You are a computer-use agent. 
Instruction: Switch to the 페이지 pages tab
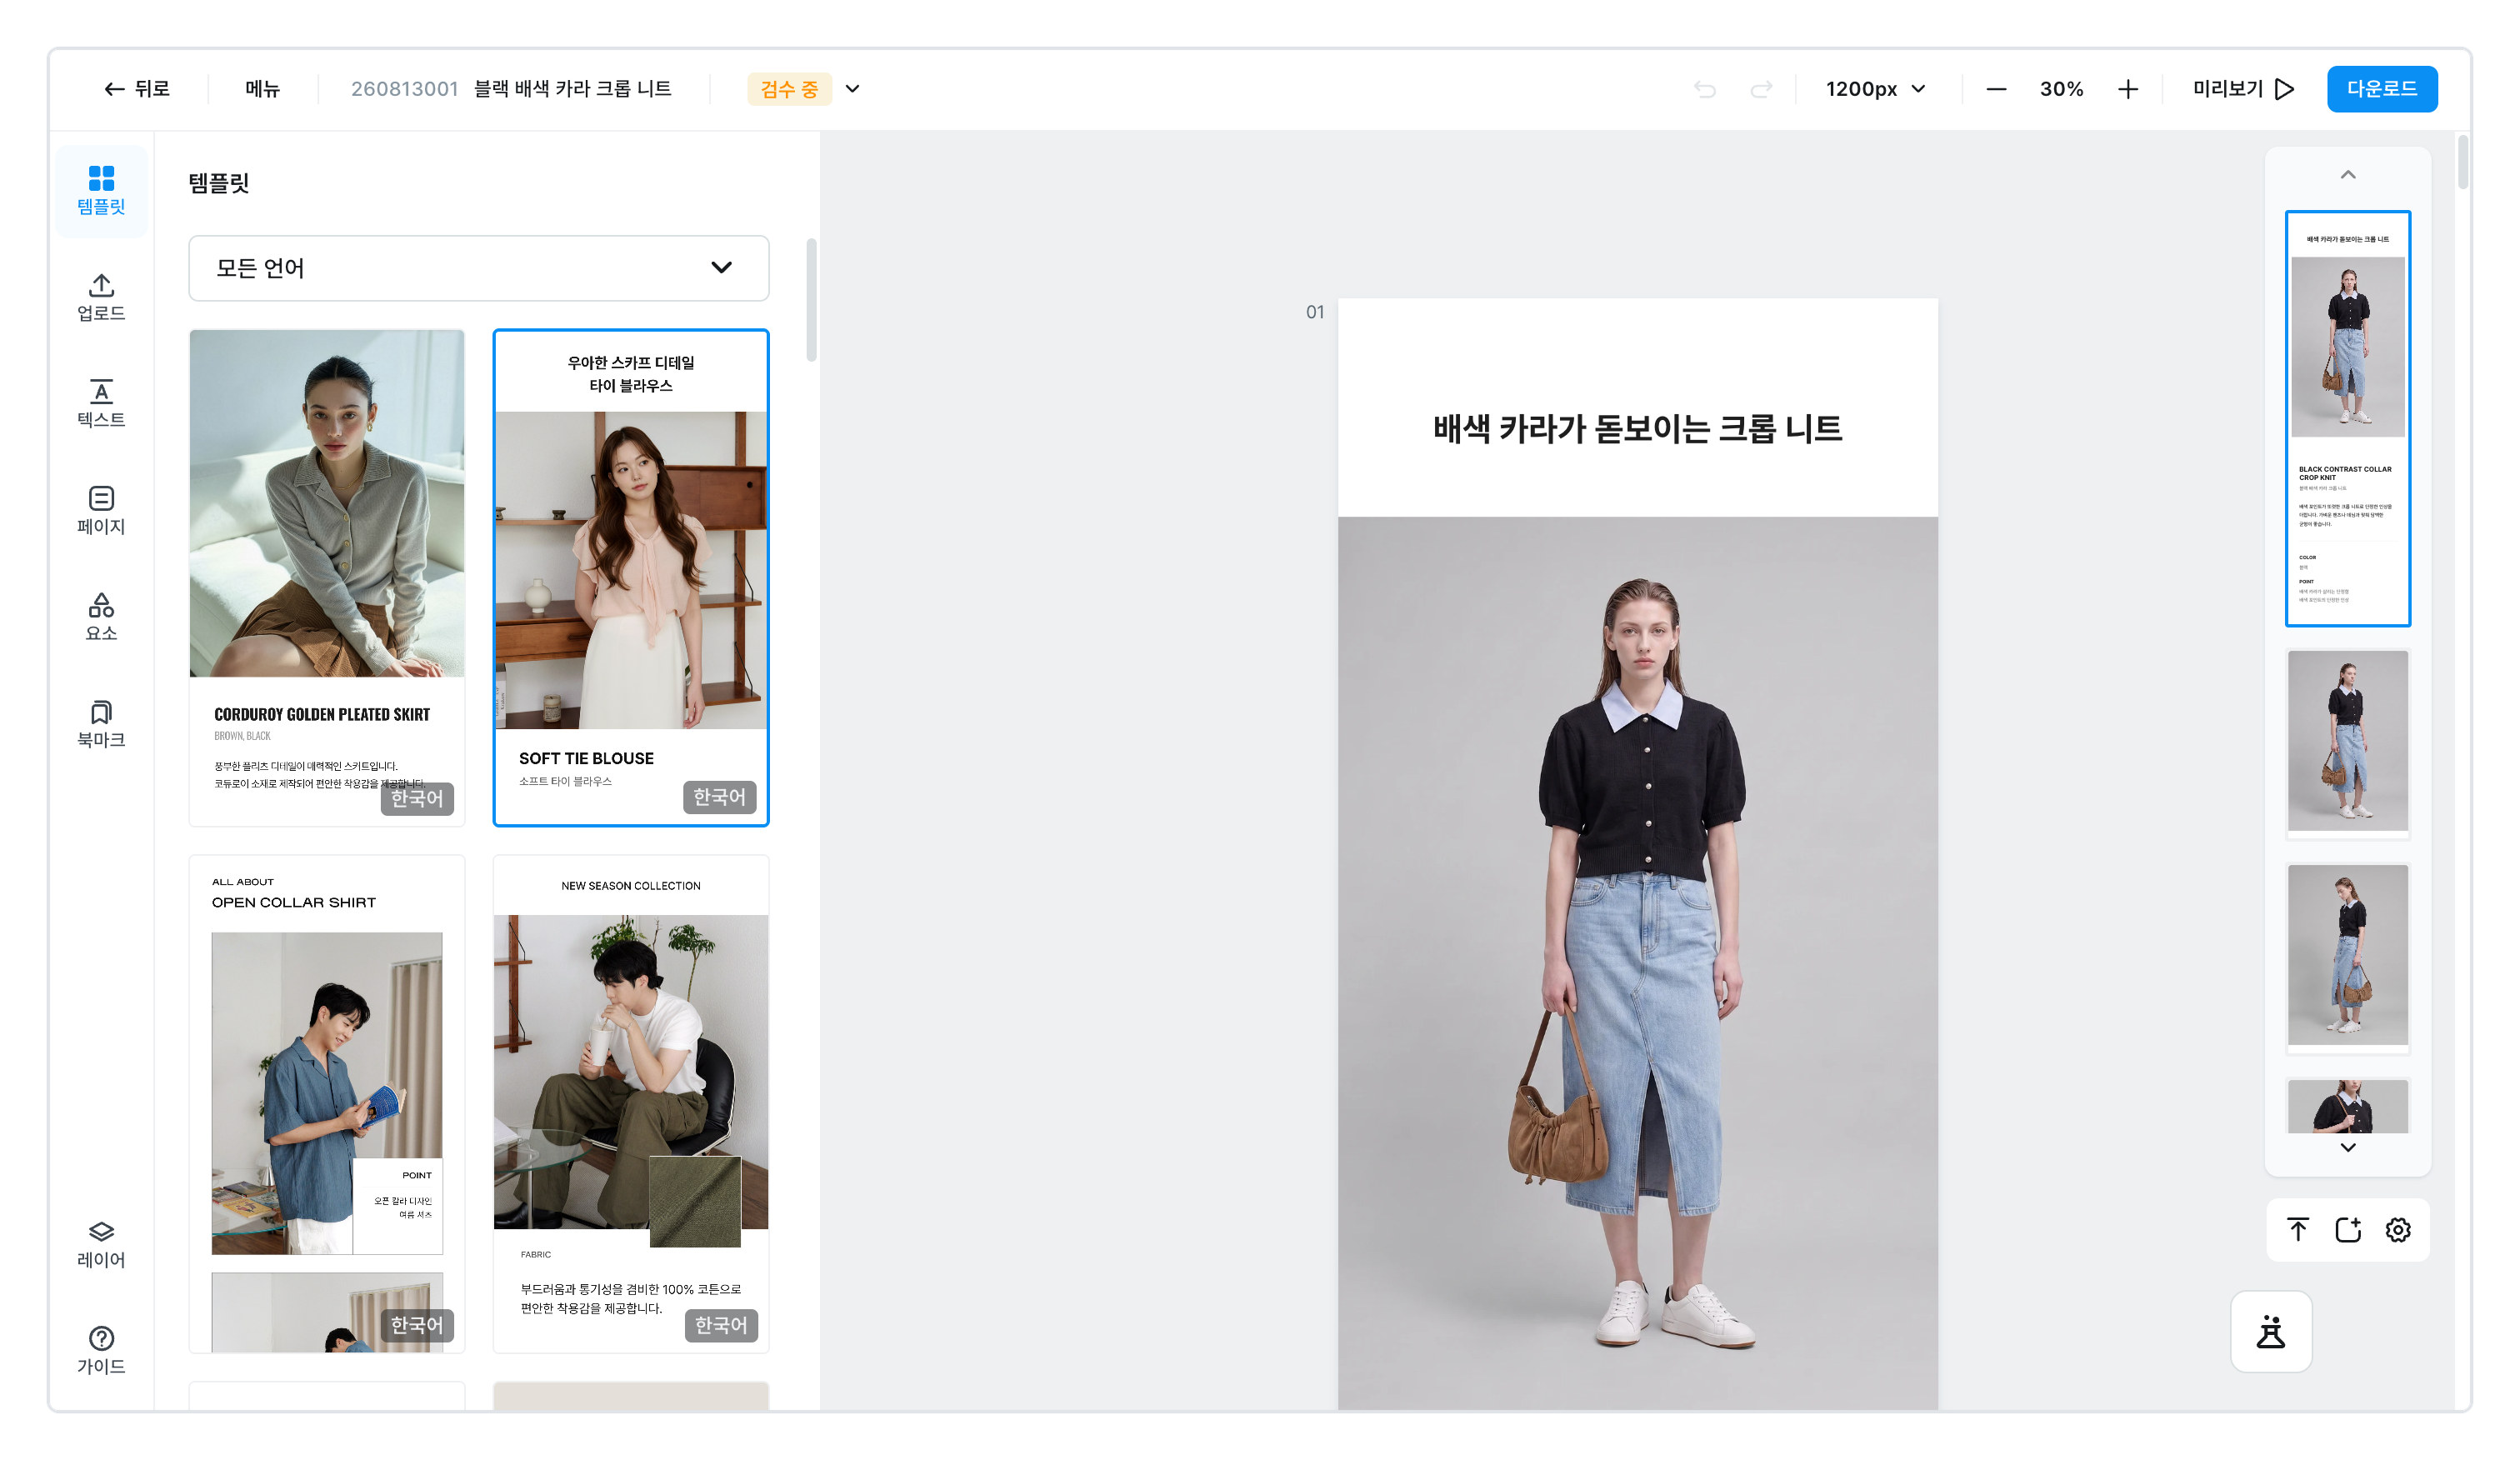click(101, 510)
